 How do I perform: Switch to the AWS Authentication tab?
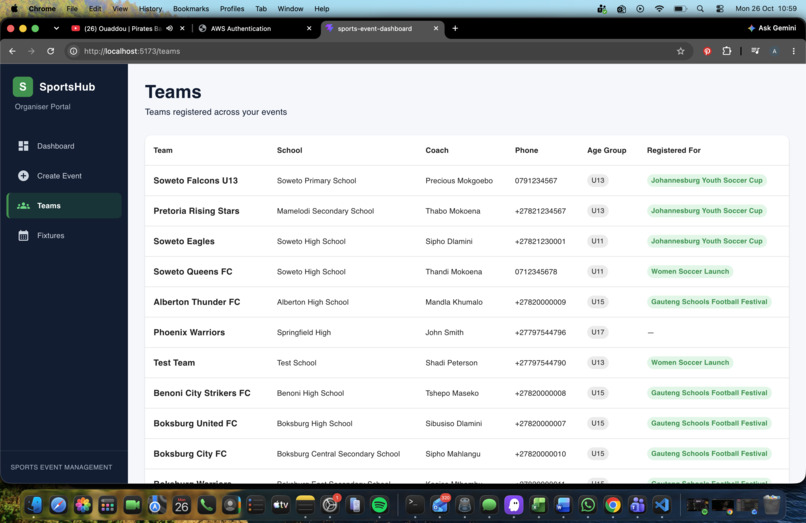coord(254,28)
